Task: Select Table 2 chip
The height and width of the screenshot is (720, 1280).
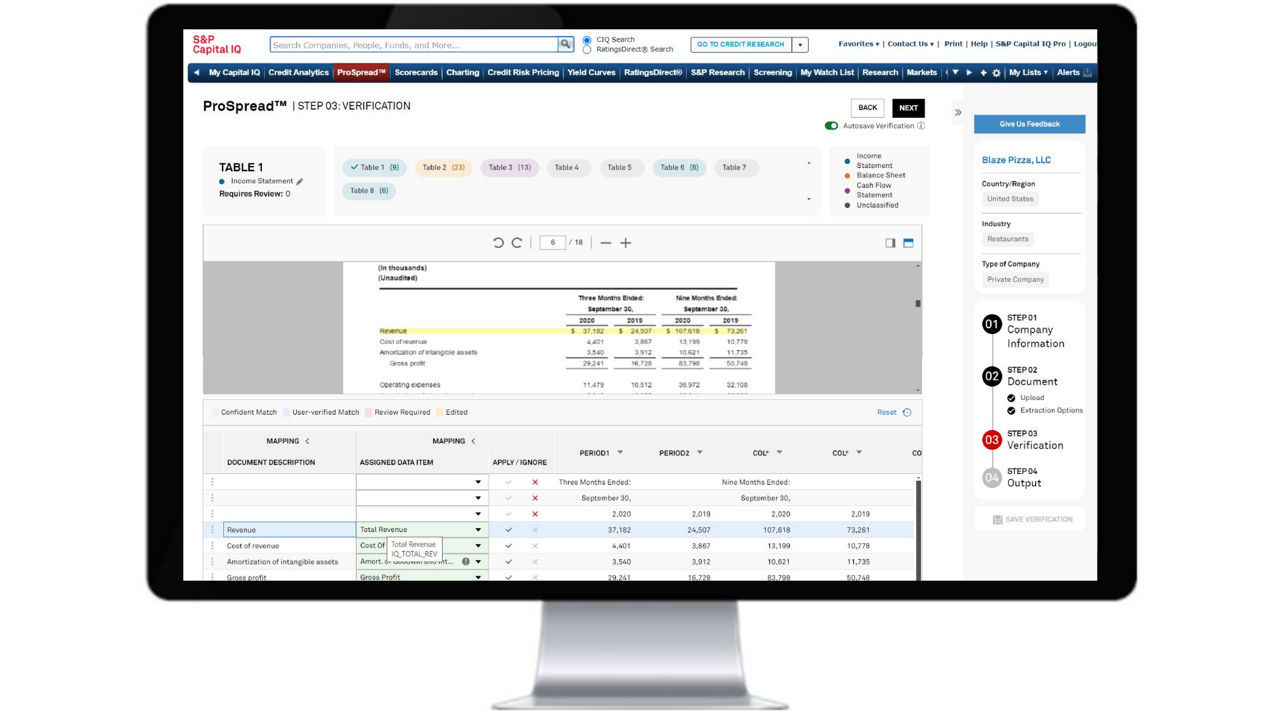Action: 444,168
